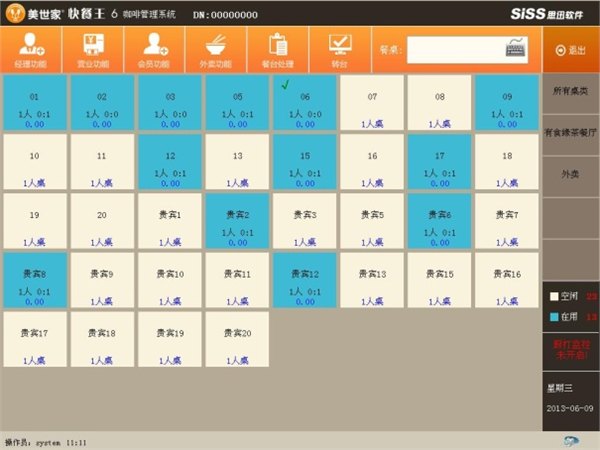Image resolution: width=600 pixels, height=450 pixels.
Task: Open idle table 11
Action: [x=102, y=162]
